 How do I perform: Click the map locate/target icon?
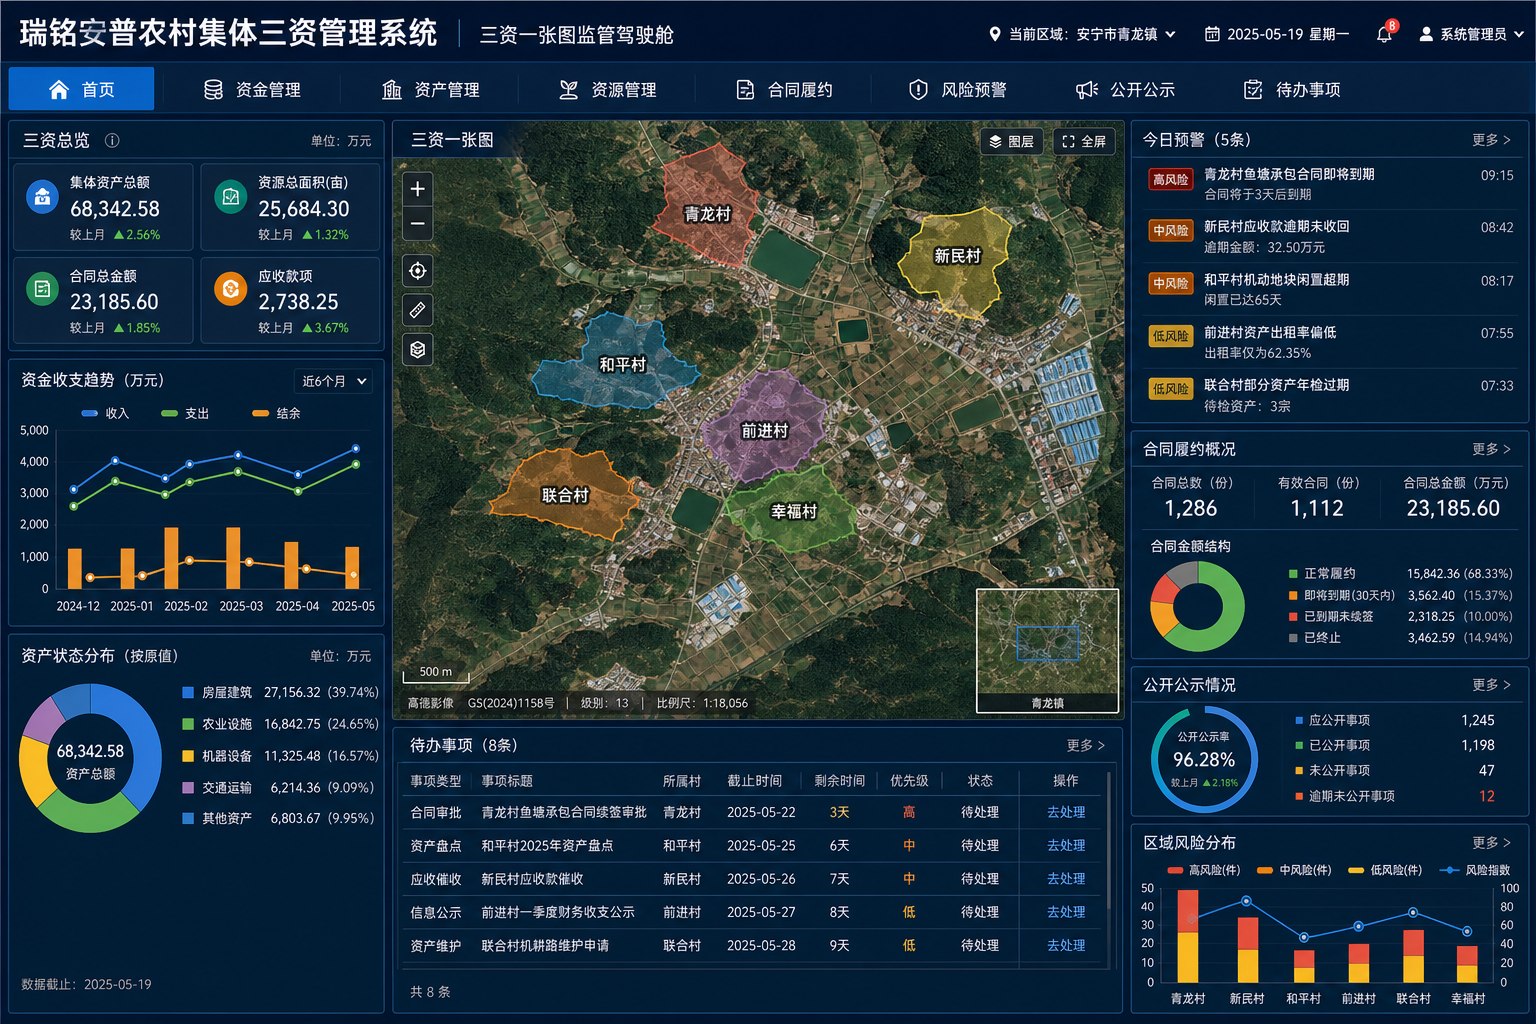(418, 270)
